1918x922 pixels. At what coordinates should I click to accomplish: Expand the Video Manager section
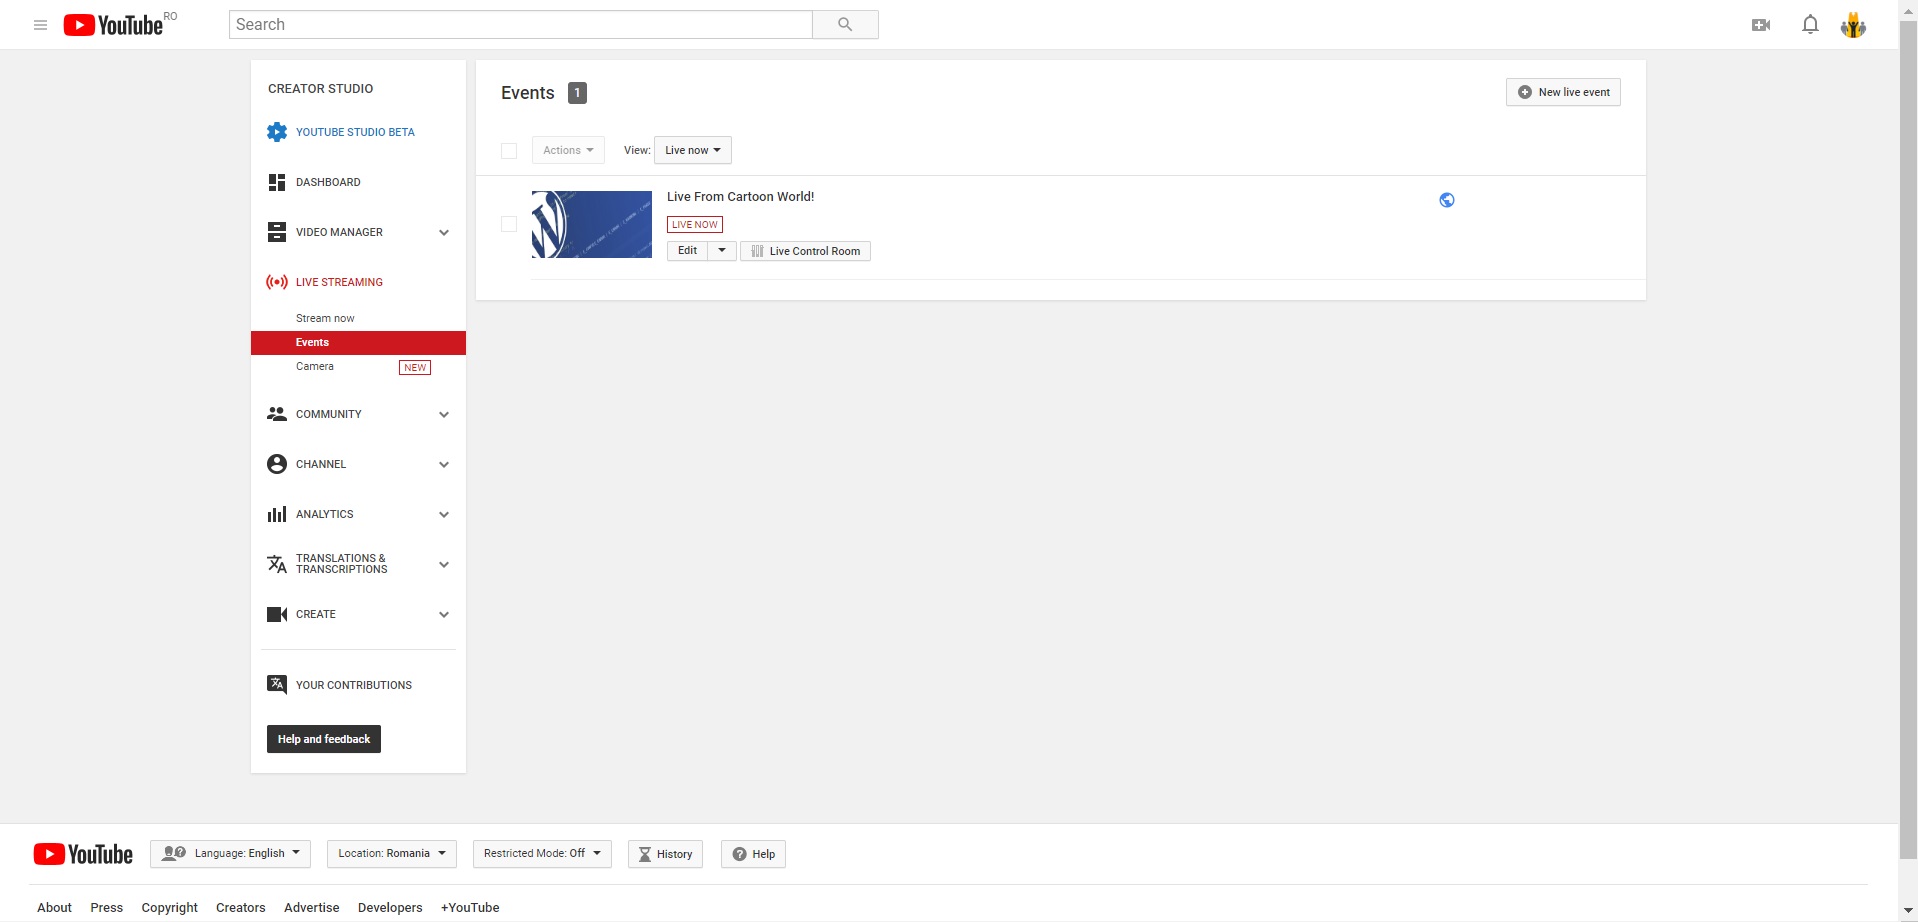[x=443, y=232]
